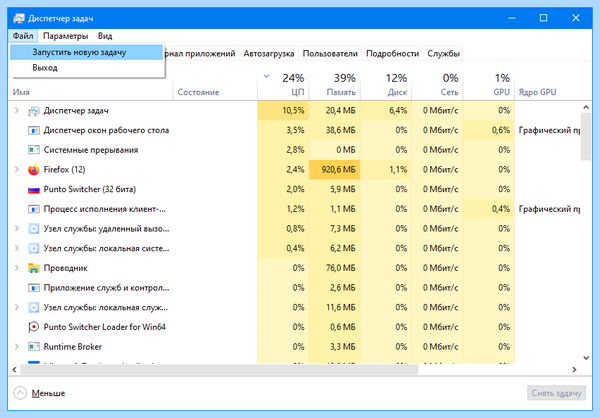Expand the Проводник process row
The height and width of the screenshot is (418, 600).
pyautogui.click(x=16, y=268)
